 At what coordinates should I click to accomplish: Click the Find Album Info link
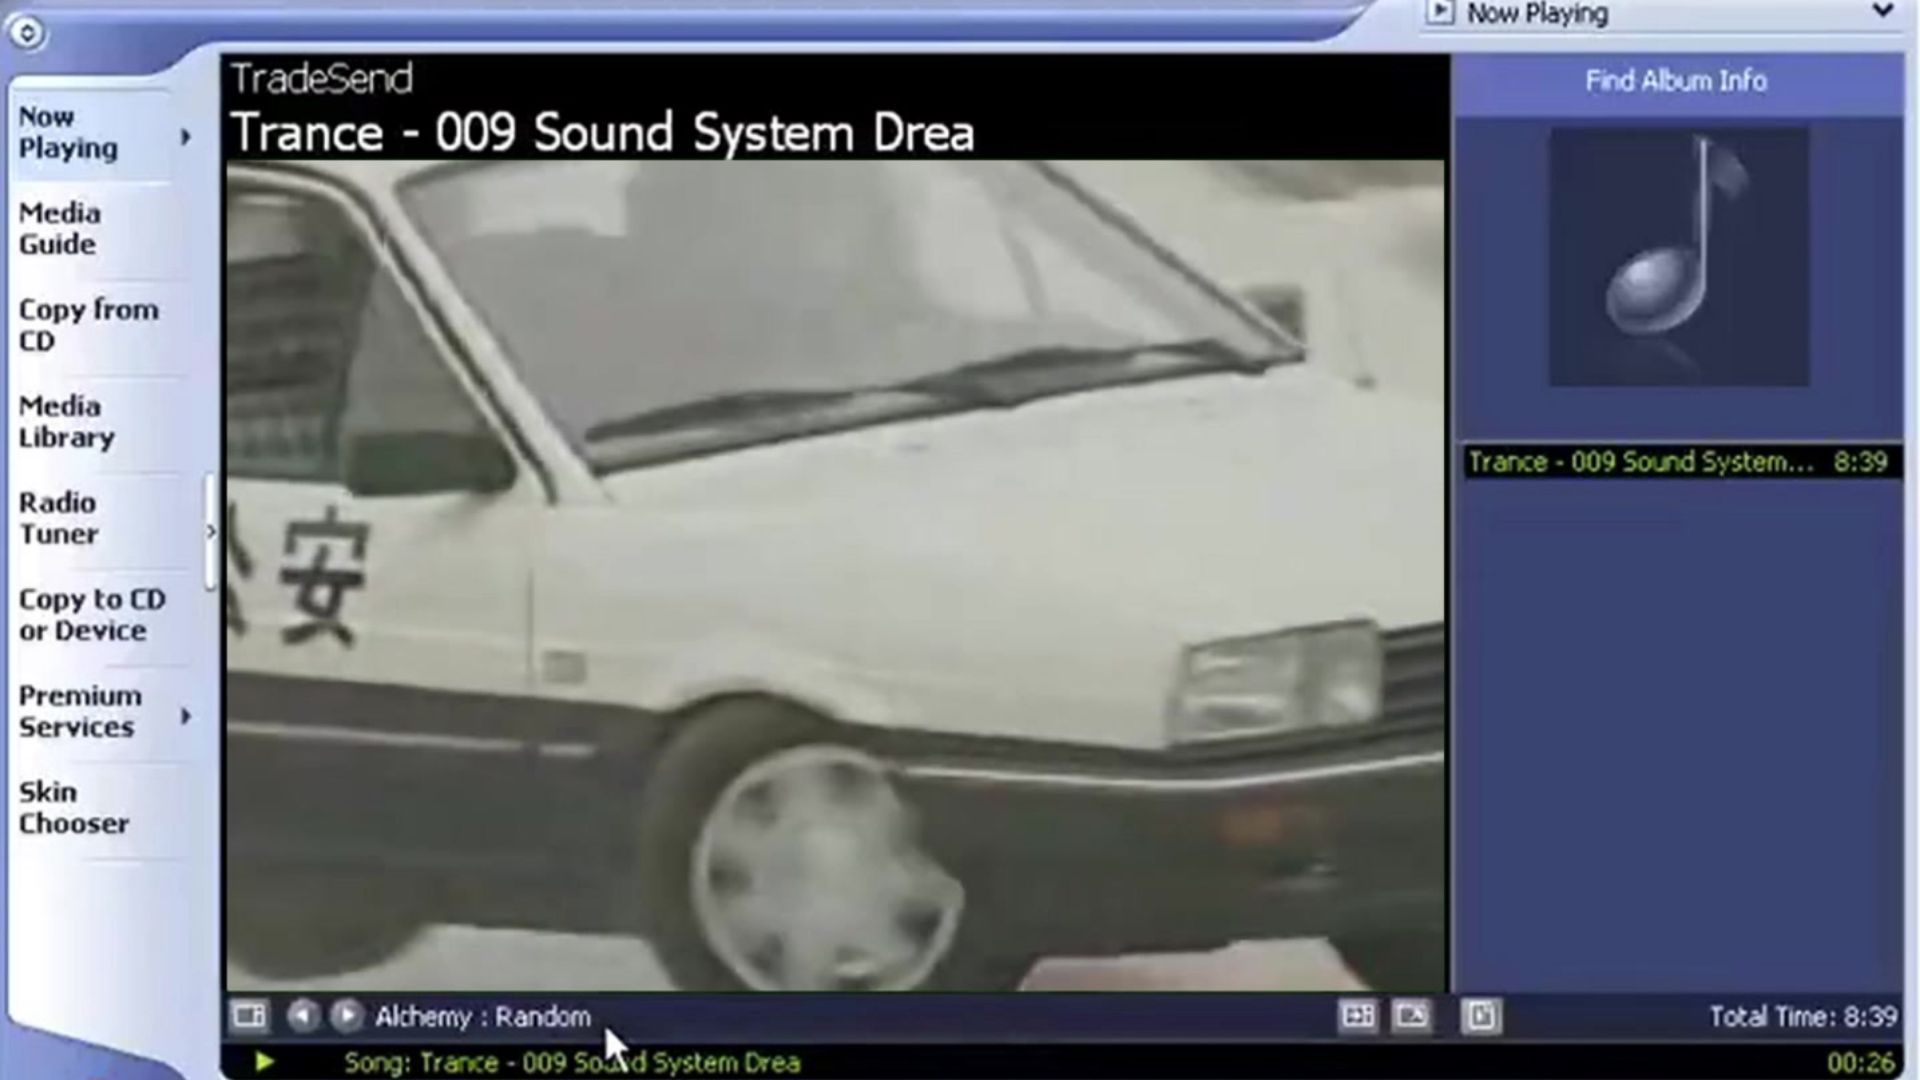pos(1675,81)
